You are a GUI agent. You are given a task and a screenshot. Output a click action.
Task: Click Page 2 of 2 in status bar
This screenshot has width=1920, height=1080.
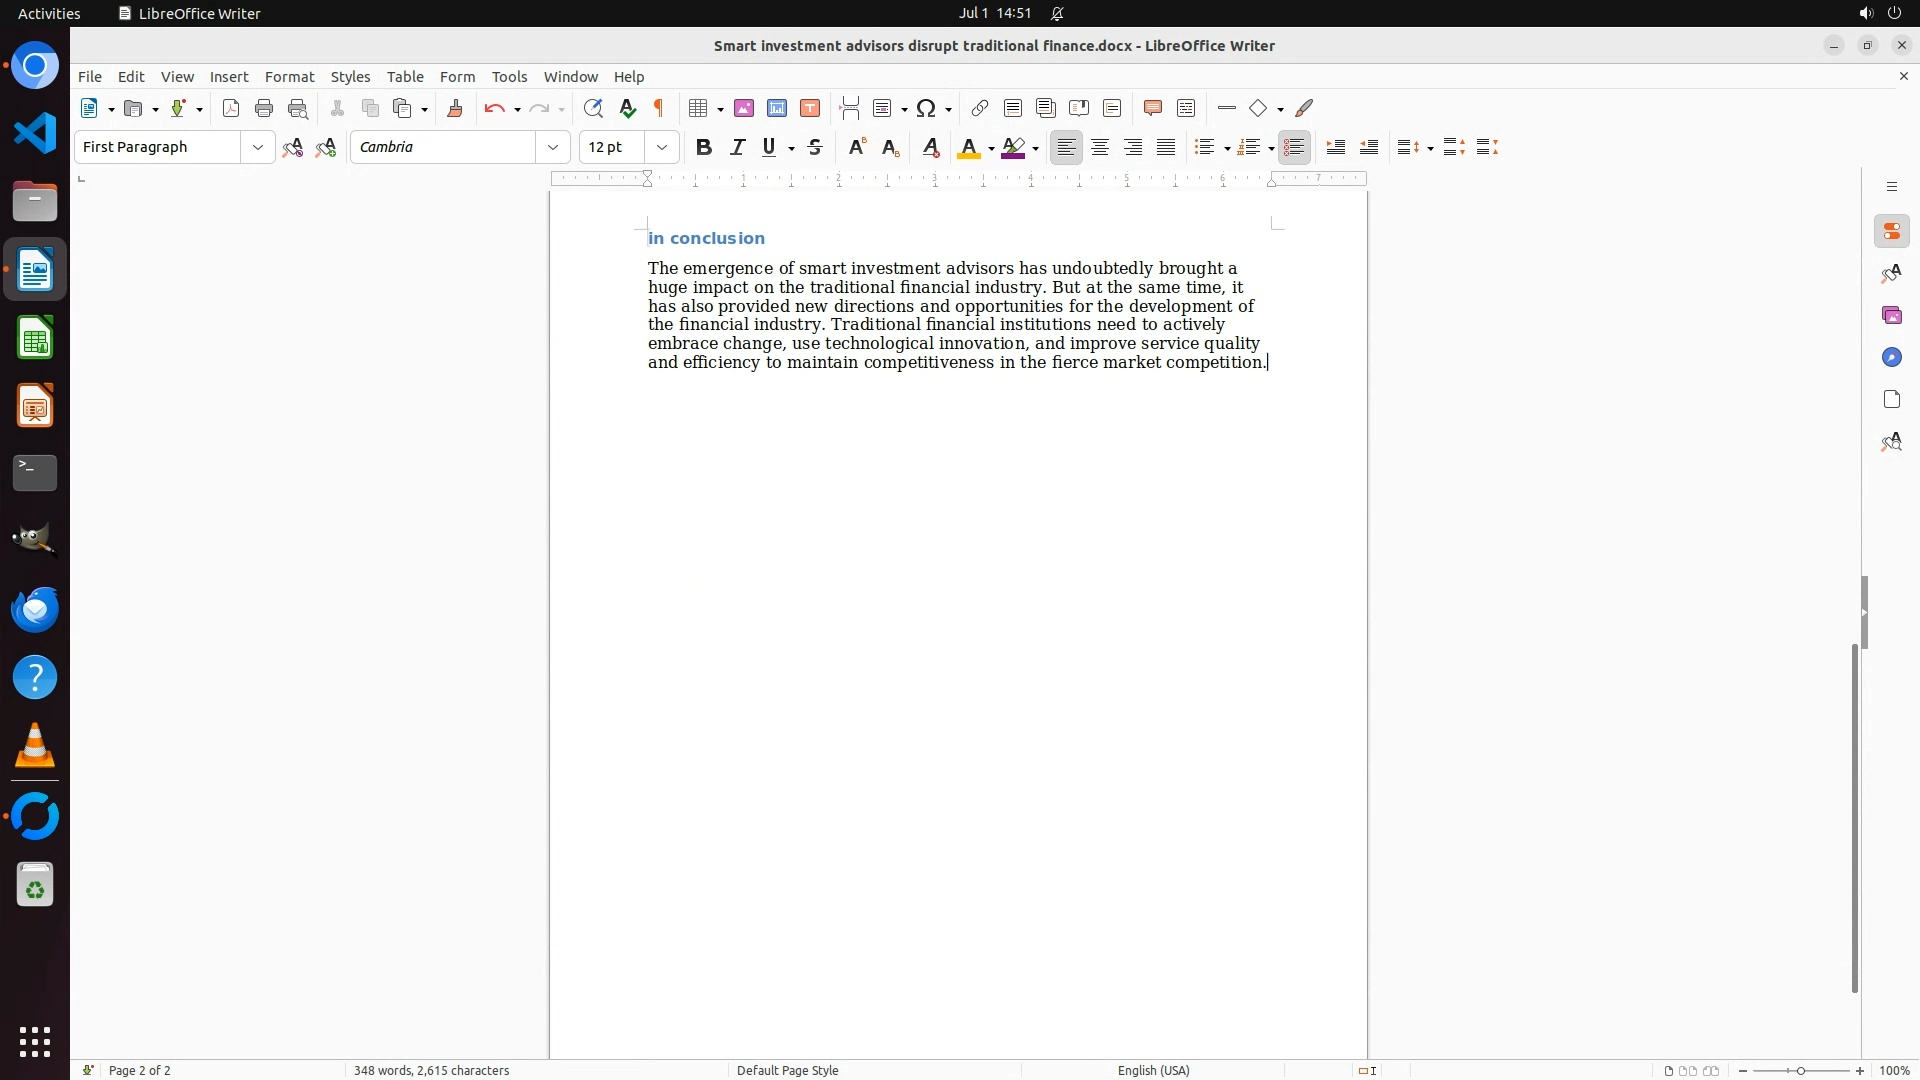click(x=139, y=1070)
